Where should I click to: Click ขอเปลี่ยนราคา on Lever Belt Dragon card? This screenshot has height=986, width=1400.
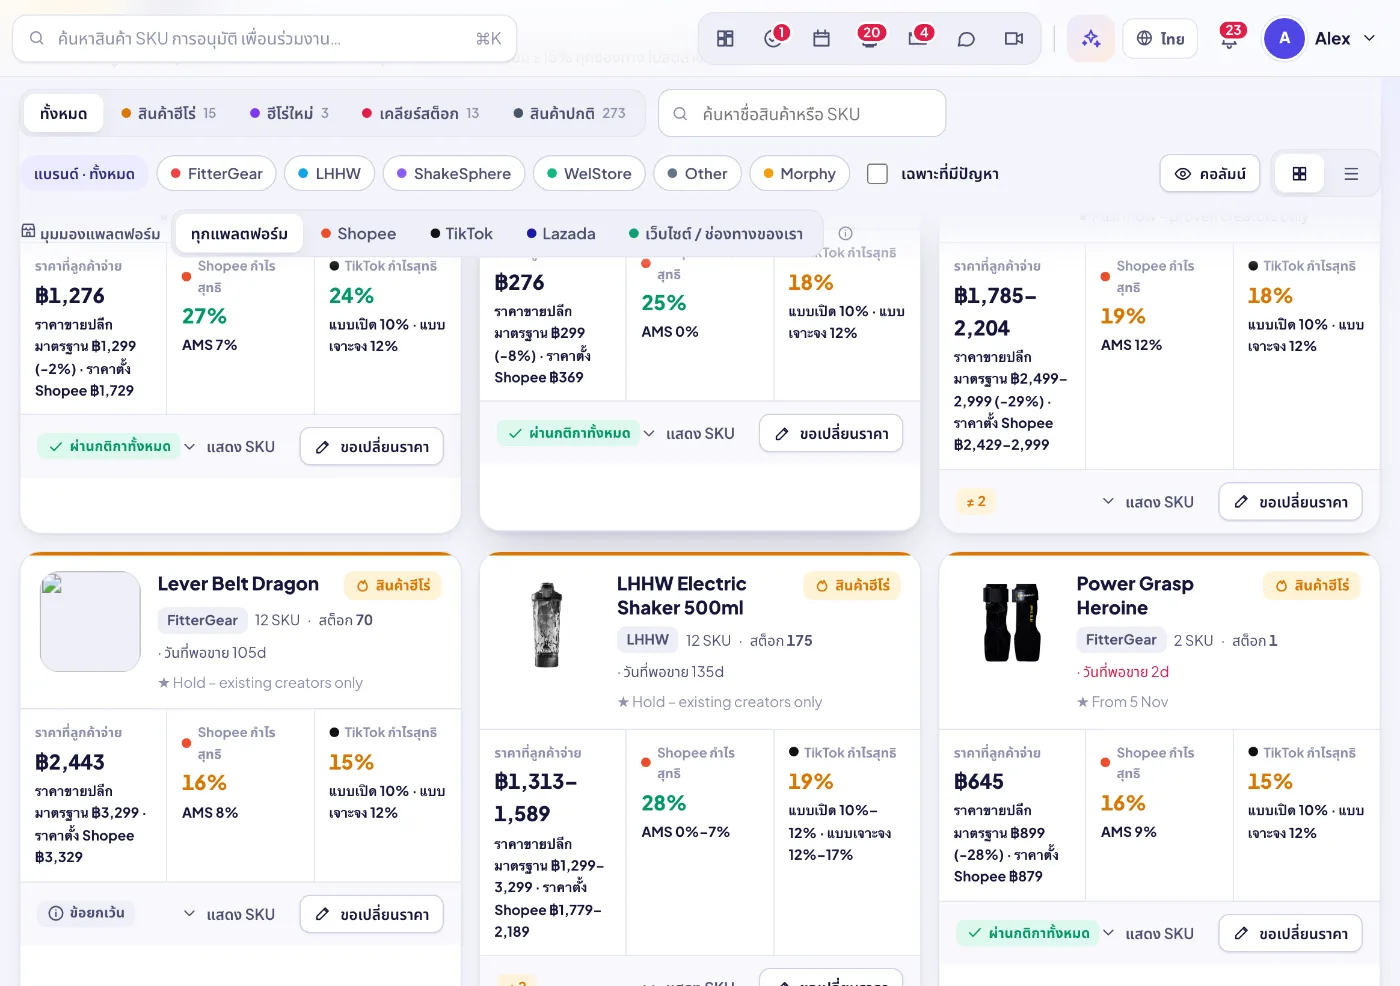372,914
